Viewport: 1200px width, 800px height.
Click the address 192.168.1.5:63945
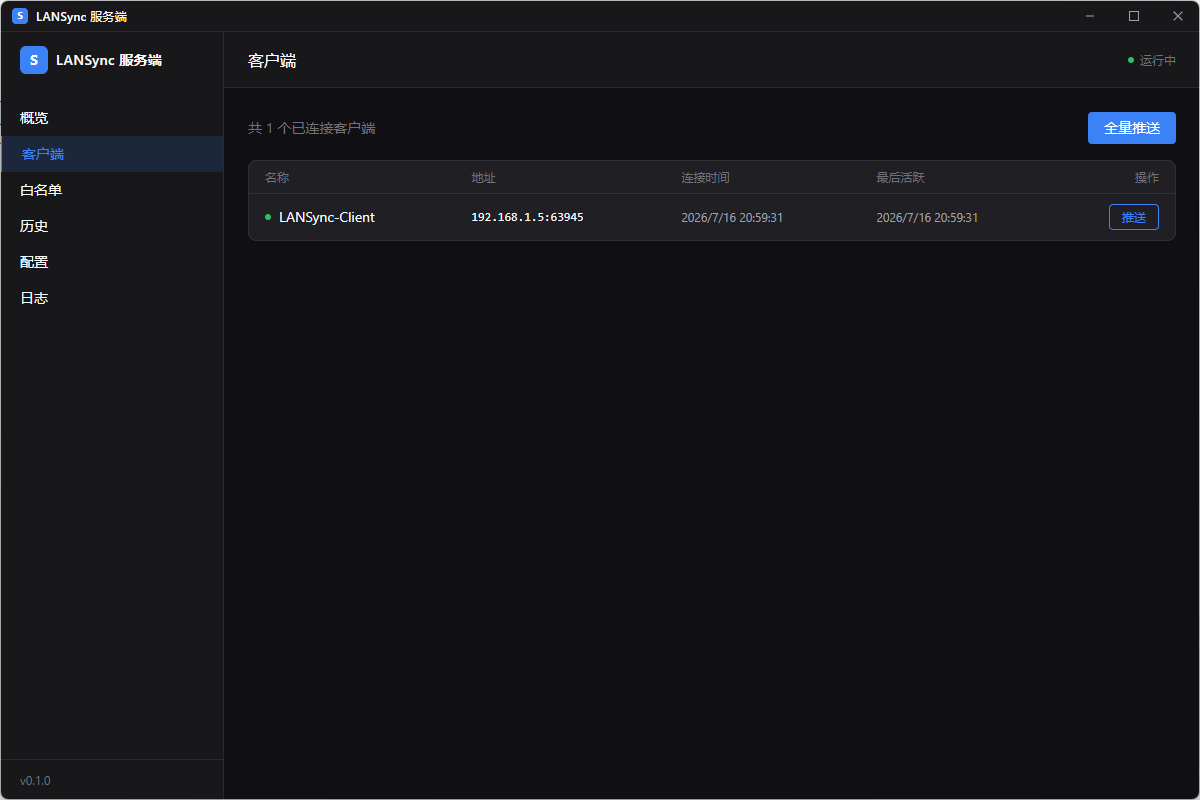[x=527, y=217]
